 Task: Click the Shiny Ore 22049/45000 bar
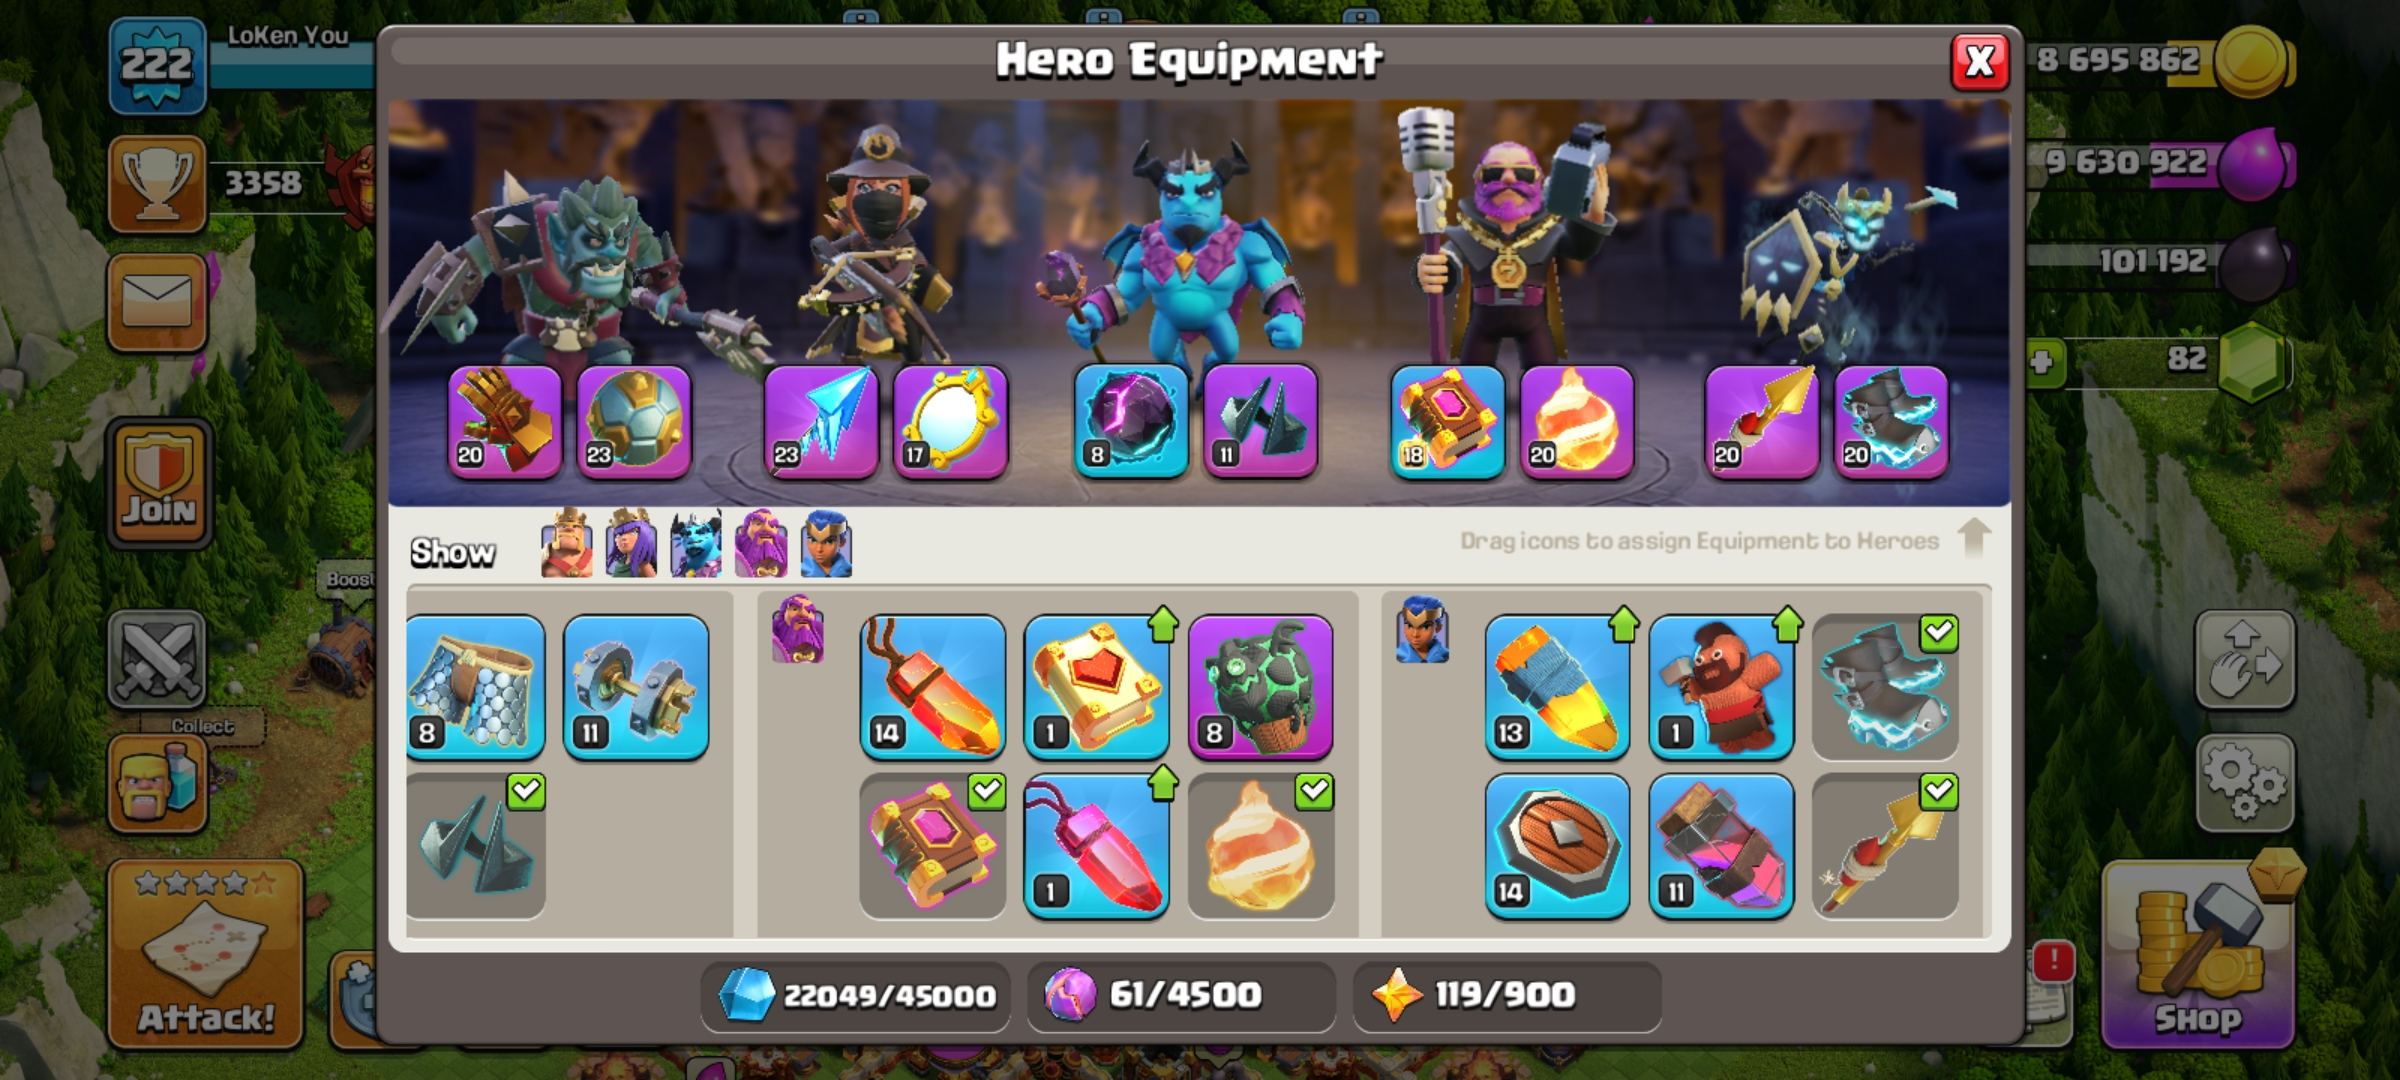pyautogui.click(x=855, y=996)
